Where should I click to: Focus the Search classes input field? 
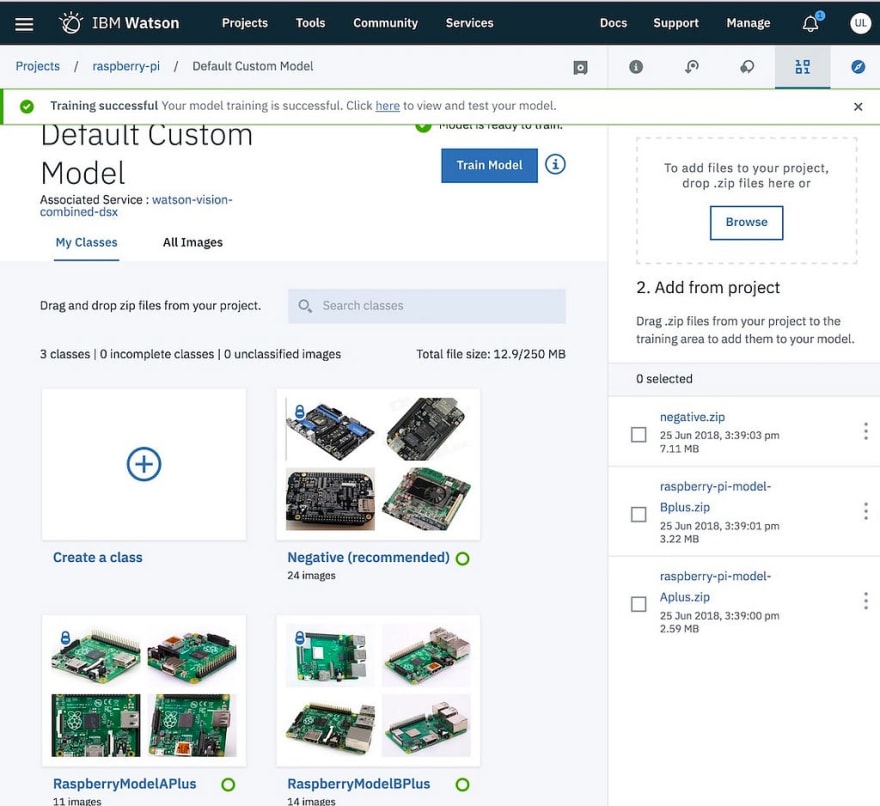coord(427,306)
